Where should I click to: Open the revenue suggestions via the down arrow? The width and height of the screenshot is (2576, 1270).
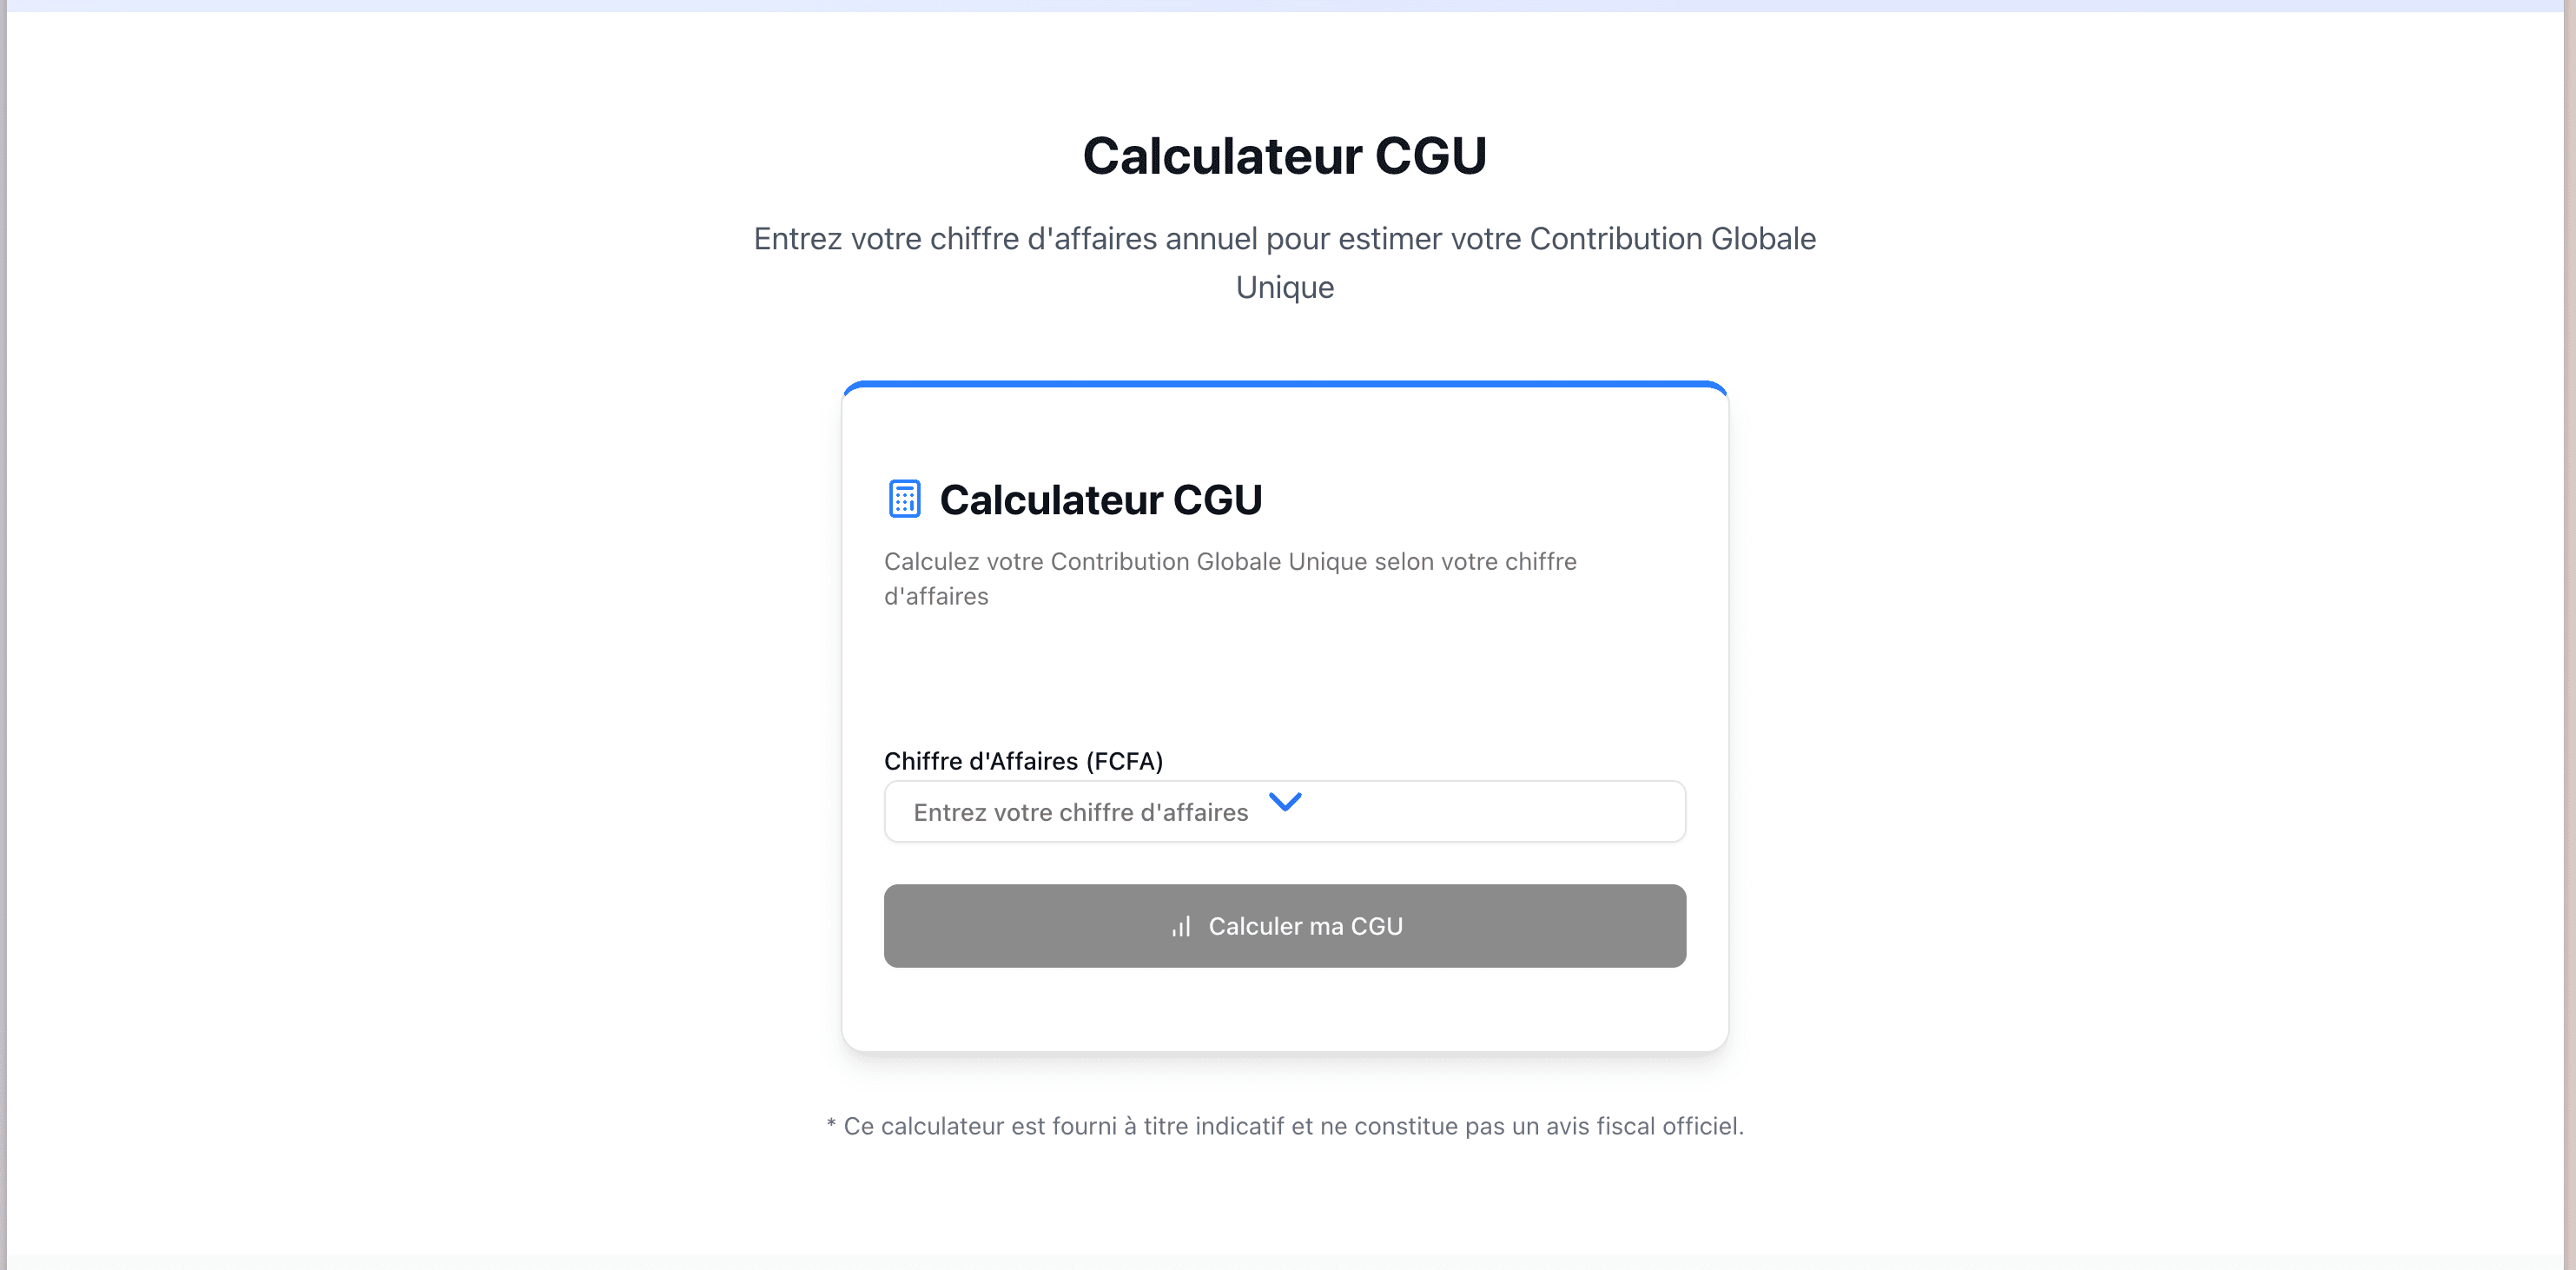tap(1286, 802)
